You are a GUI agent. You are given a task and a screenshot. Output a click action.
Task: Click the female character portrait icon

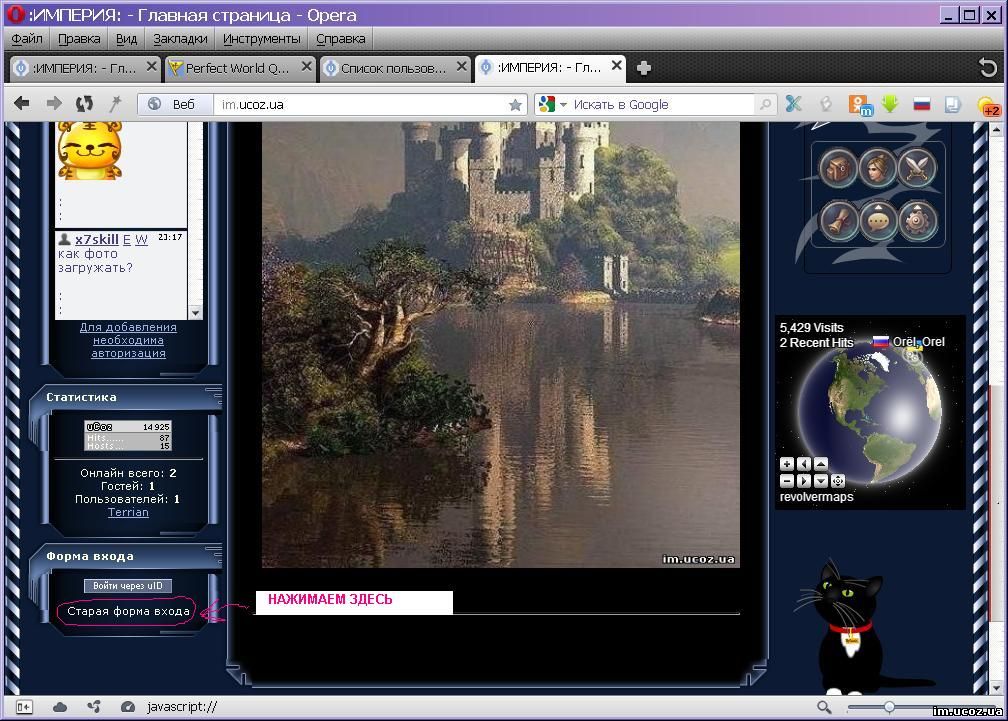[878, 168]
